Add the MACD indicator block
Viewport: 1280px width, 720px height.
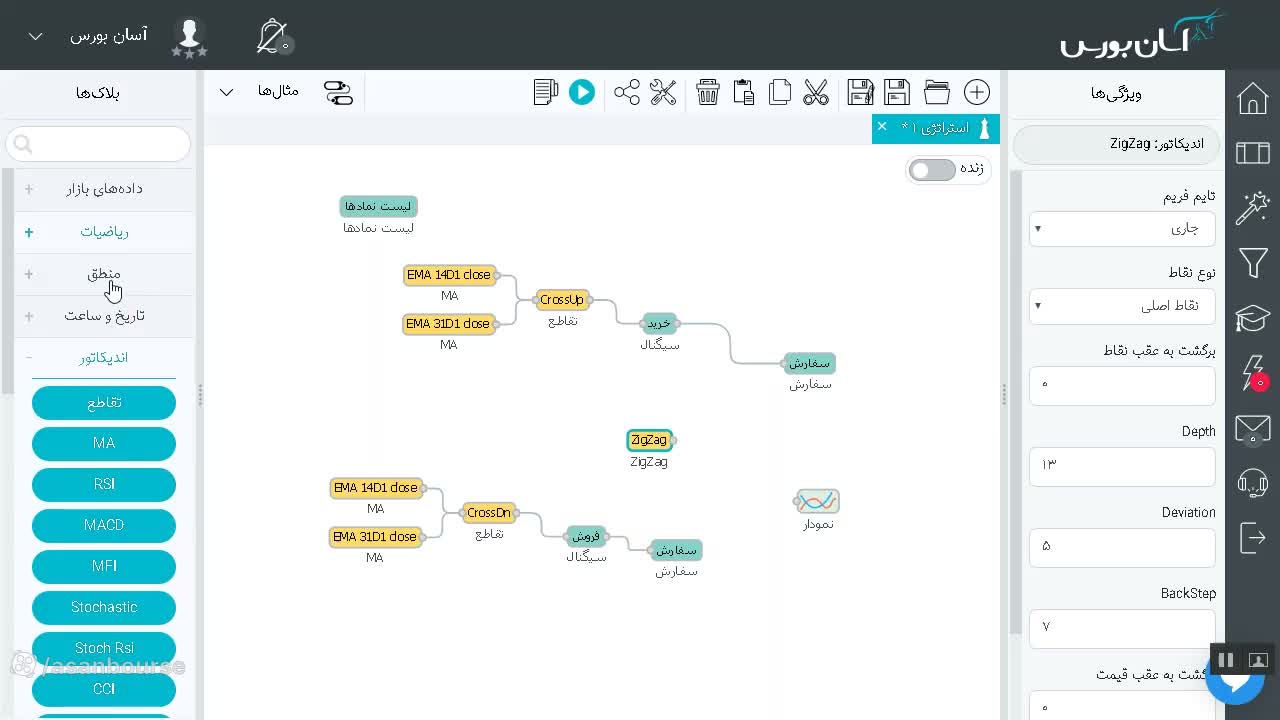tap(104, 525)
